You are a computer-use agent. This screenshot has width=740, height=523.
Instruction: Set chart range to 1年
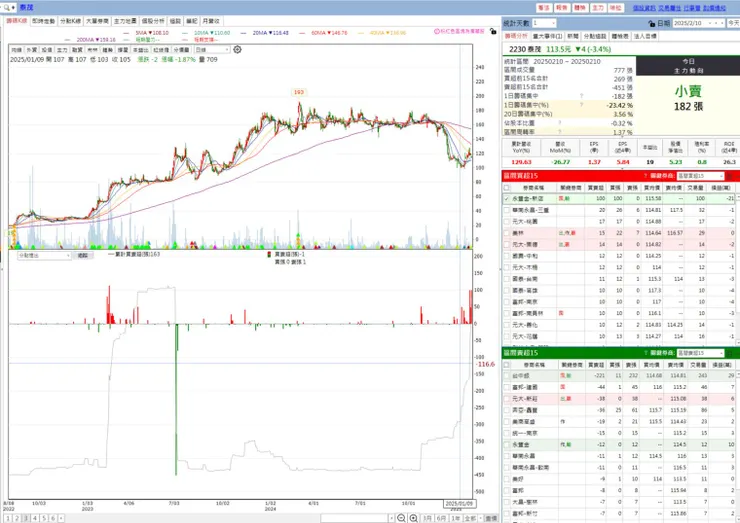[x=455, y=518]
